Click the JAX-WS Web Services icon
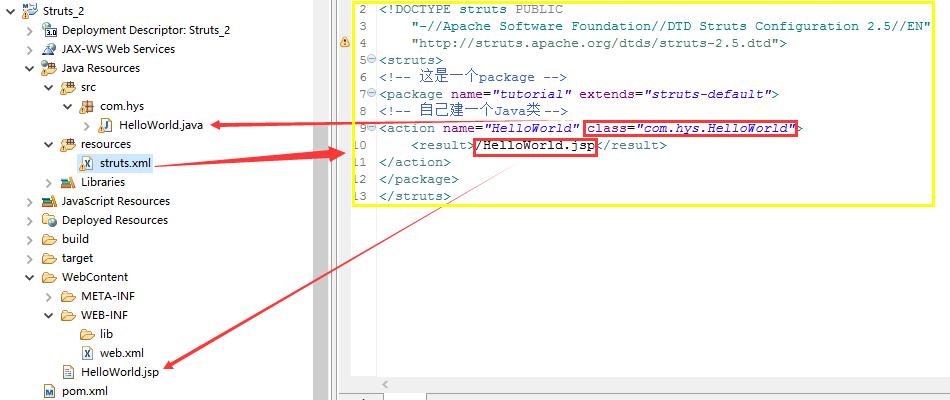 (x=48, y=49)
